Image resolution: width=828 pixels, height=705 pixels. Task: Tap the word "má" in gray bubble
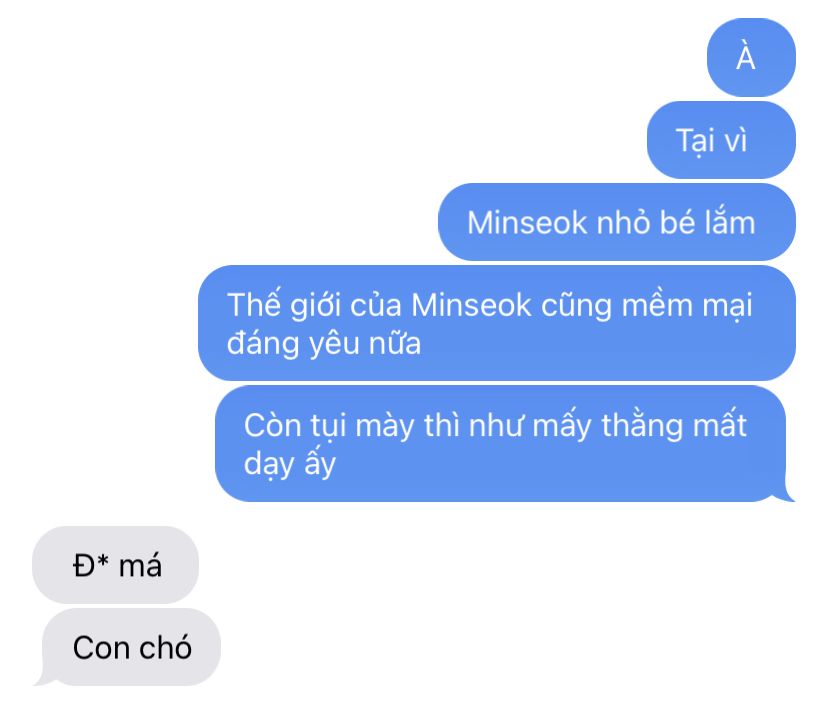pyautogui.click(x=140, y=566)
